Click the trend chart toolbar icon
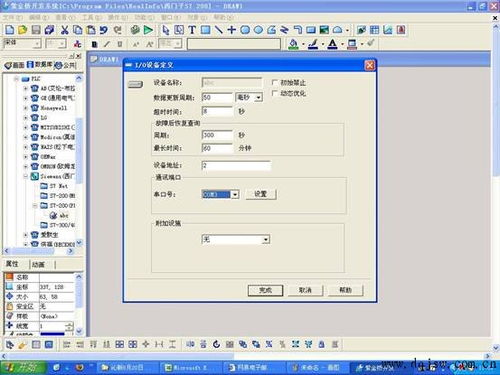 click(x=388, y=30)
